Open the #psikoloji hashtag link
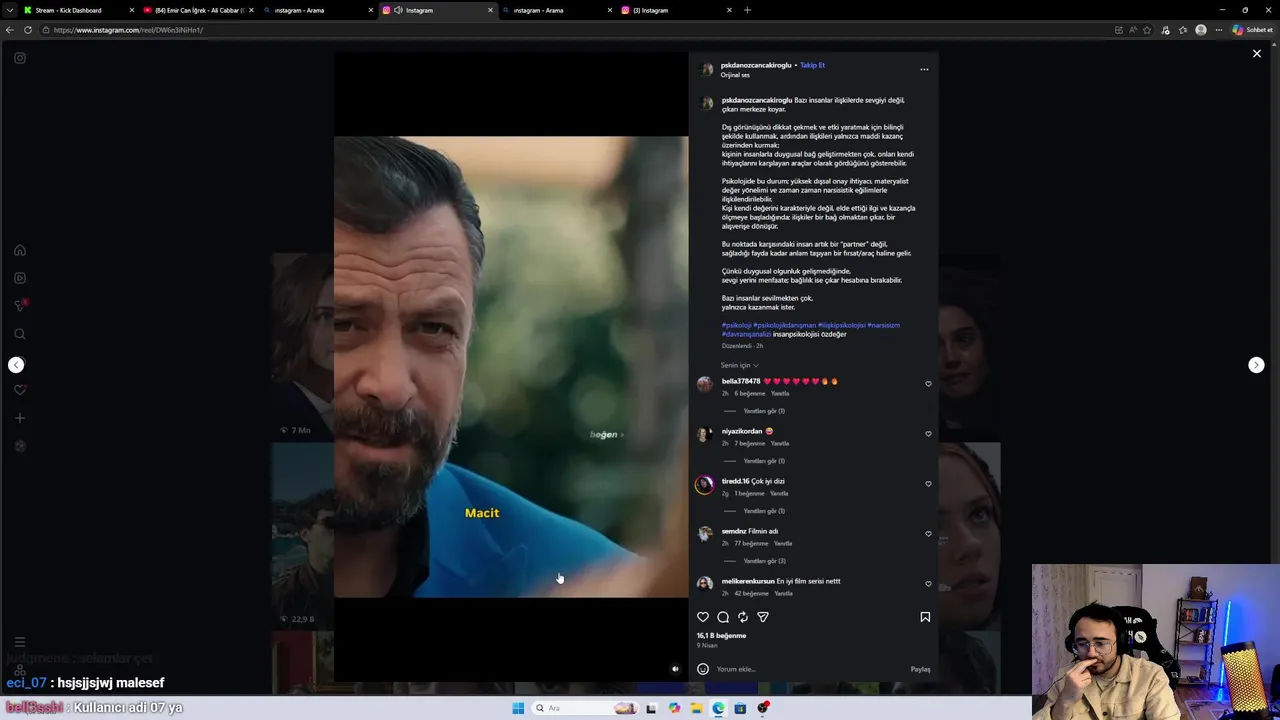This screenshot has height=720, width=1280. tap(736, 325)
